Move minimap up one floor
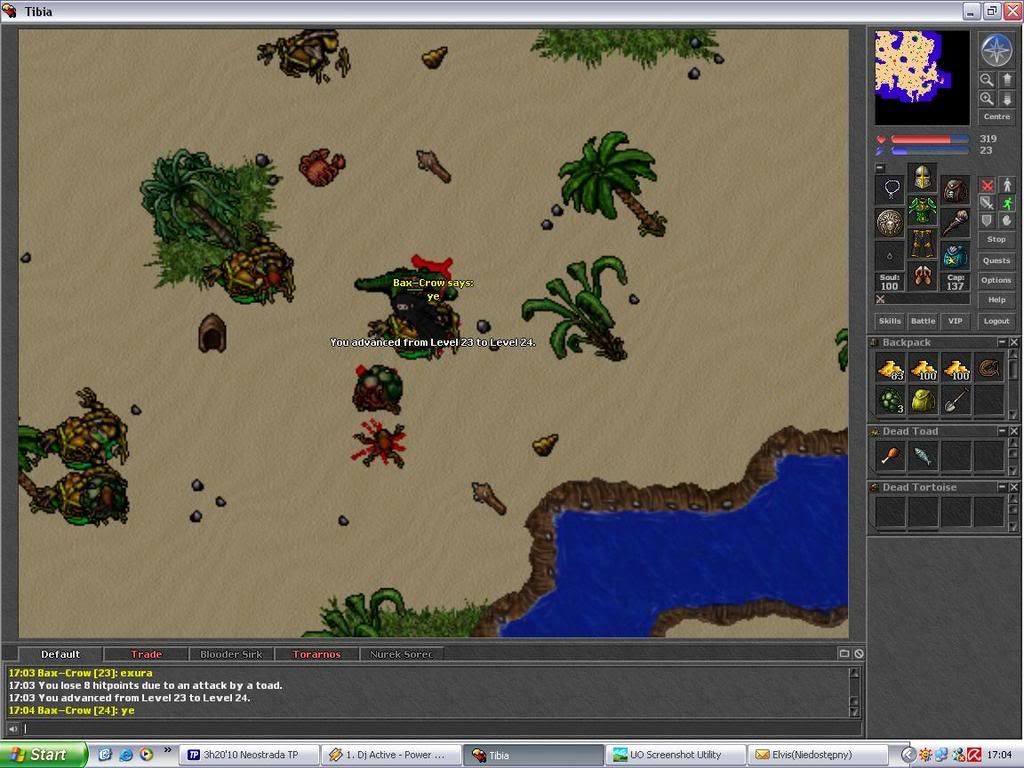The height and width of the screenshot is (768, 1024). coord(1006,80)
